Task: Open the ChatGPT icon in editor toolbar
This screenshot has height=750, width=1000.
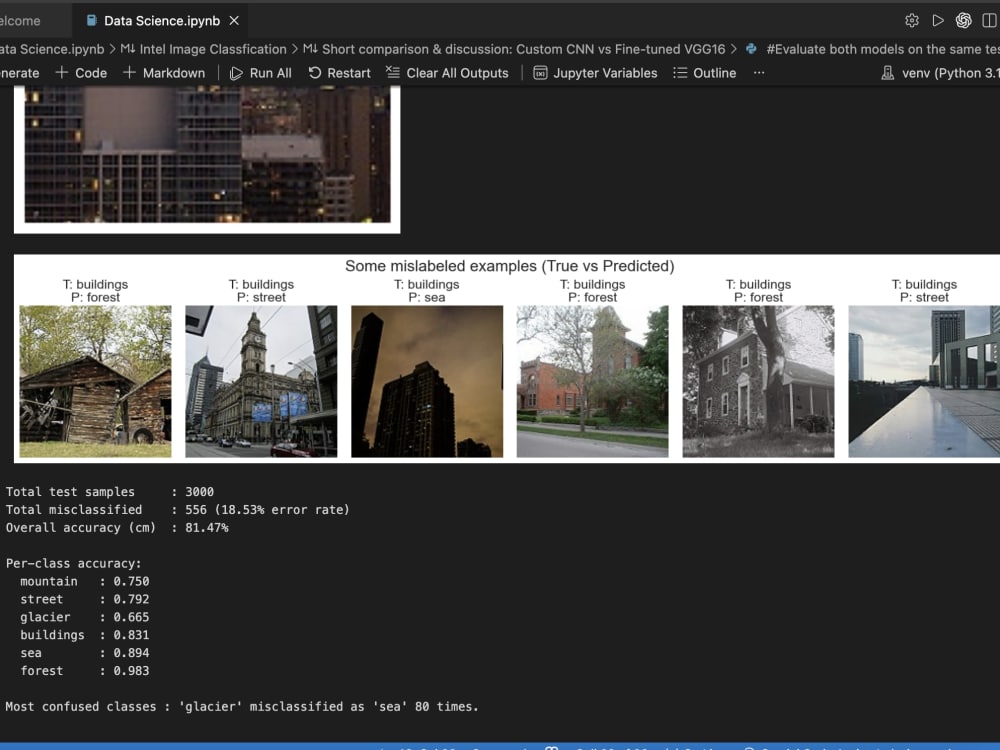Action: click(x=964, y=20)
